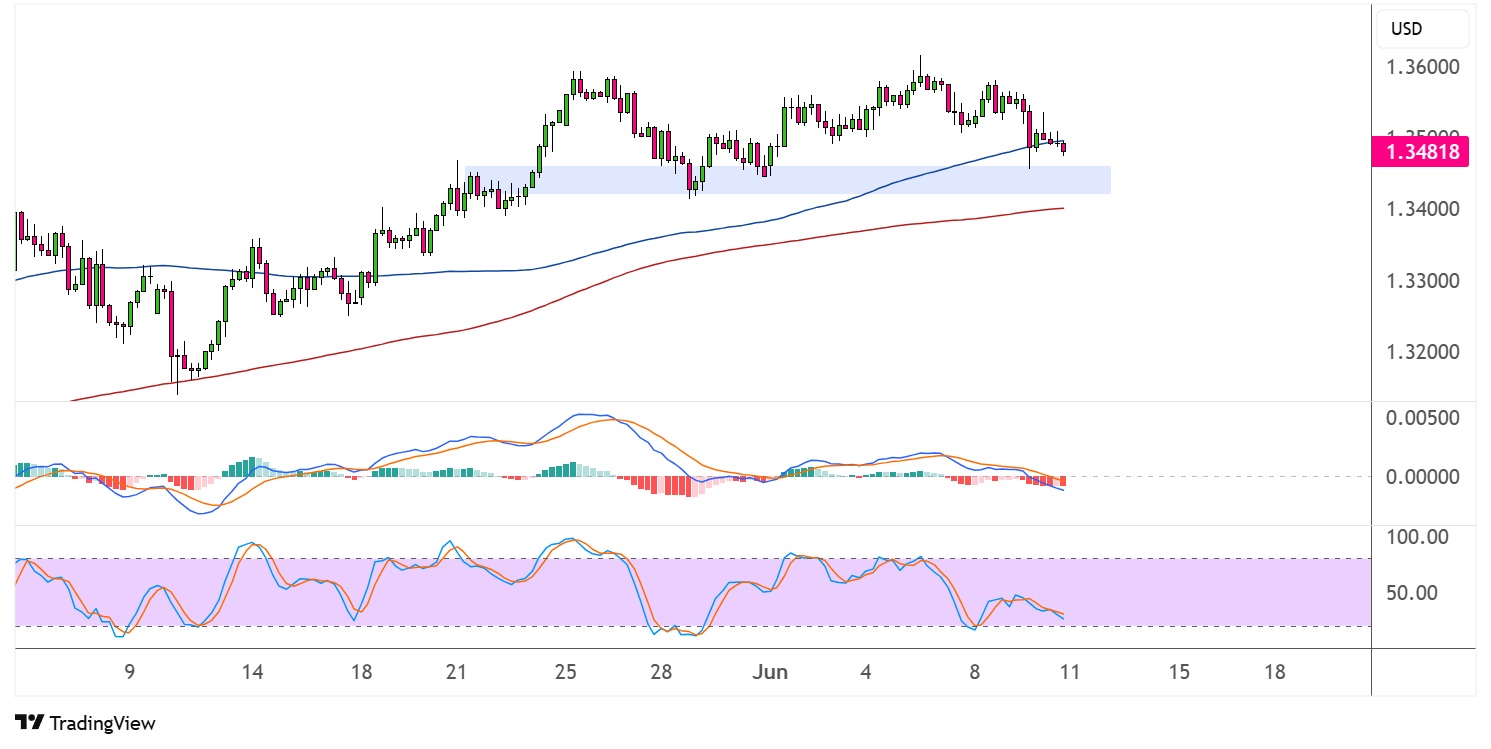Select the 1.36000 price axis label
Screen dimensions: 1491x749
click(x=1423, y=67)
